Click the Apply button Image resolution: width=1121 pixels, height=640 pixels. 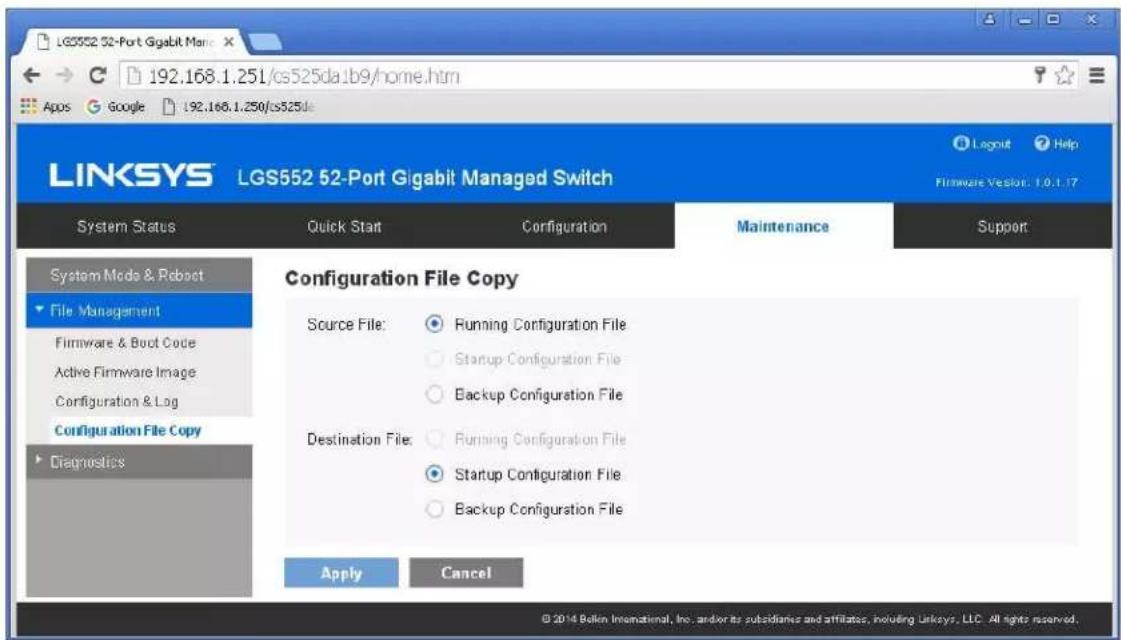click(341, 573)
